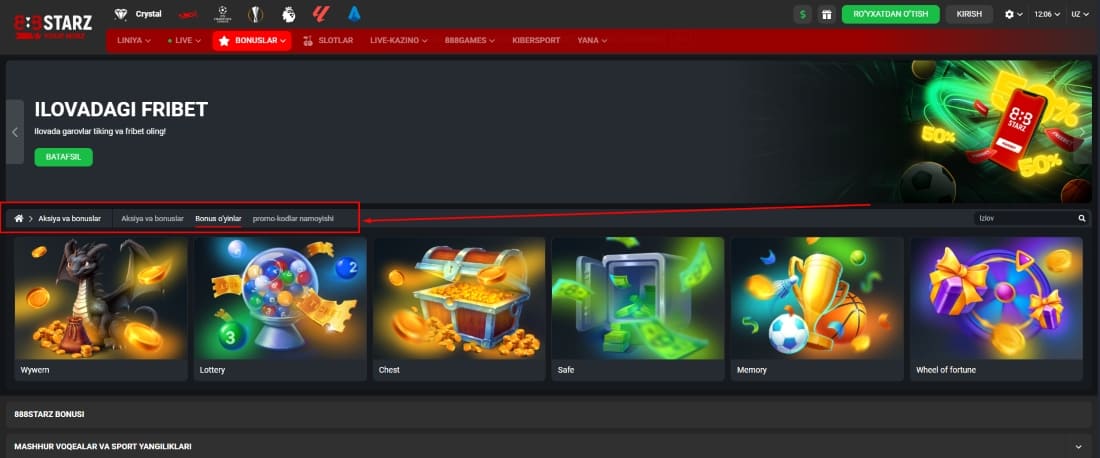This screenshot has width=1100, height=458.
Task: Click the RO'YXATDAN O'TISH button
Action: (x=890, y=14)
